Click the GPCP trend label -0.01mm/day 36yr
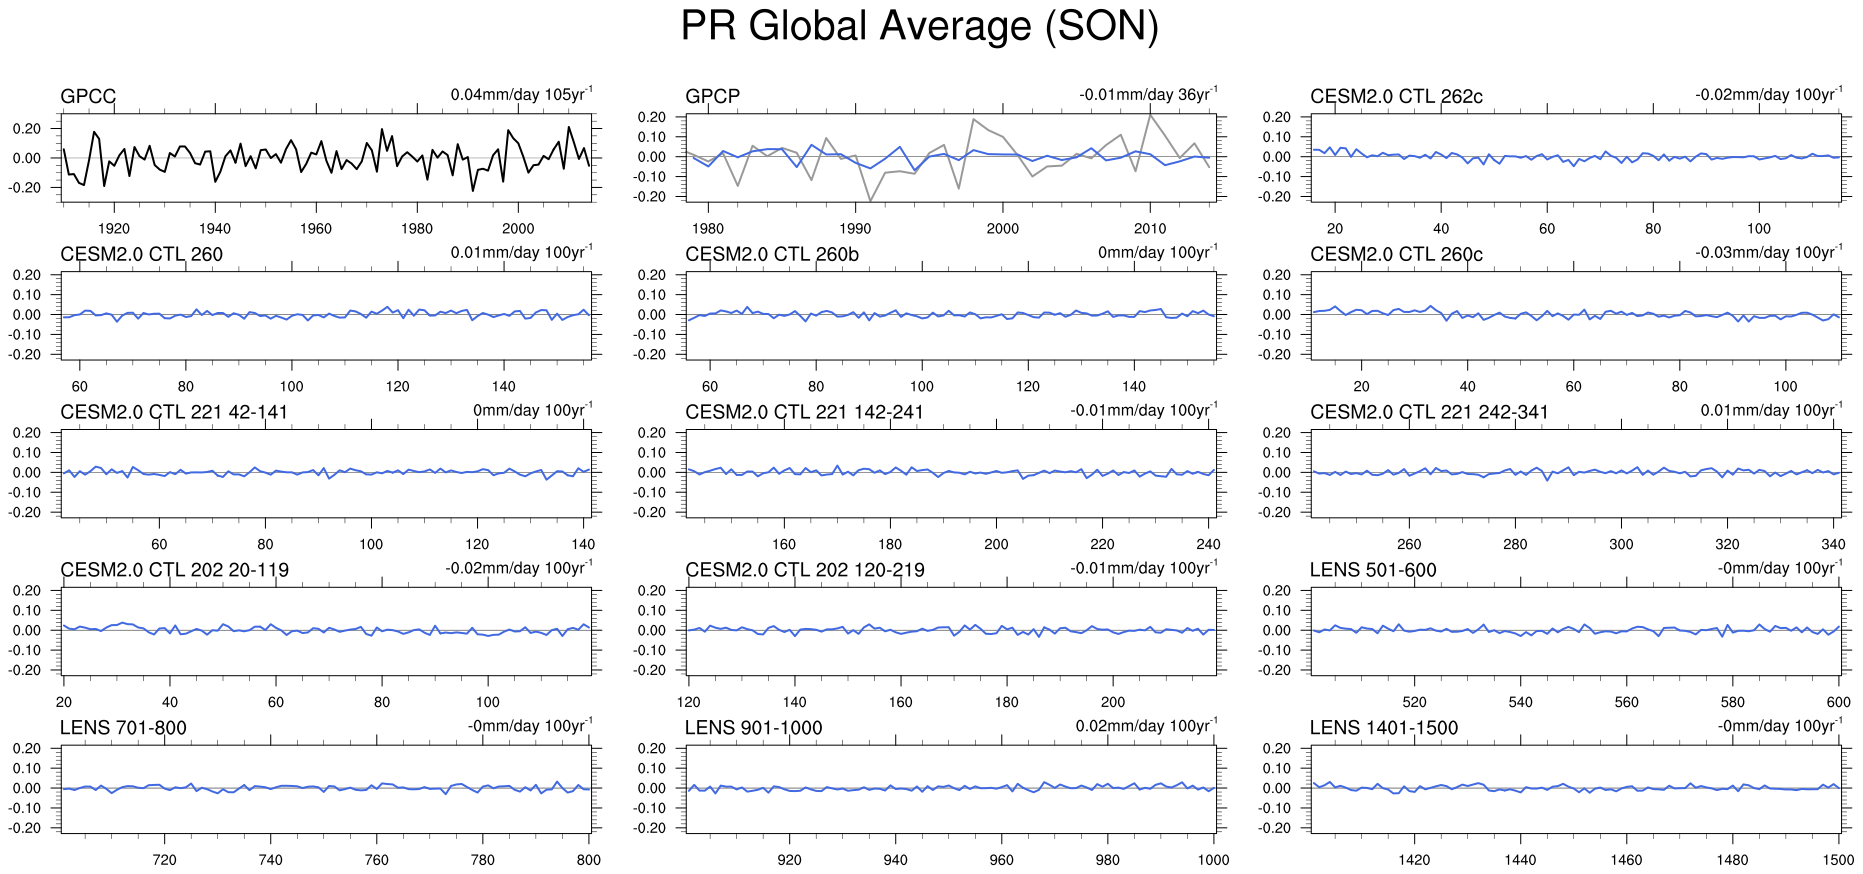Viewport: 1863px width, 874px height. pos(1147,95)
